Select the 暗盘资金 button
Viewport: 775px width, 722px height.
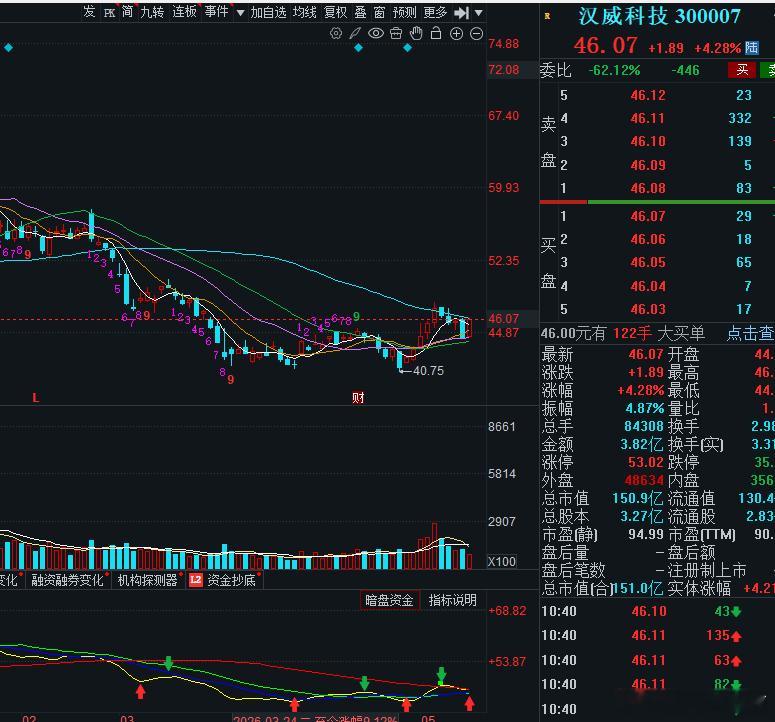(389, 600)
